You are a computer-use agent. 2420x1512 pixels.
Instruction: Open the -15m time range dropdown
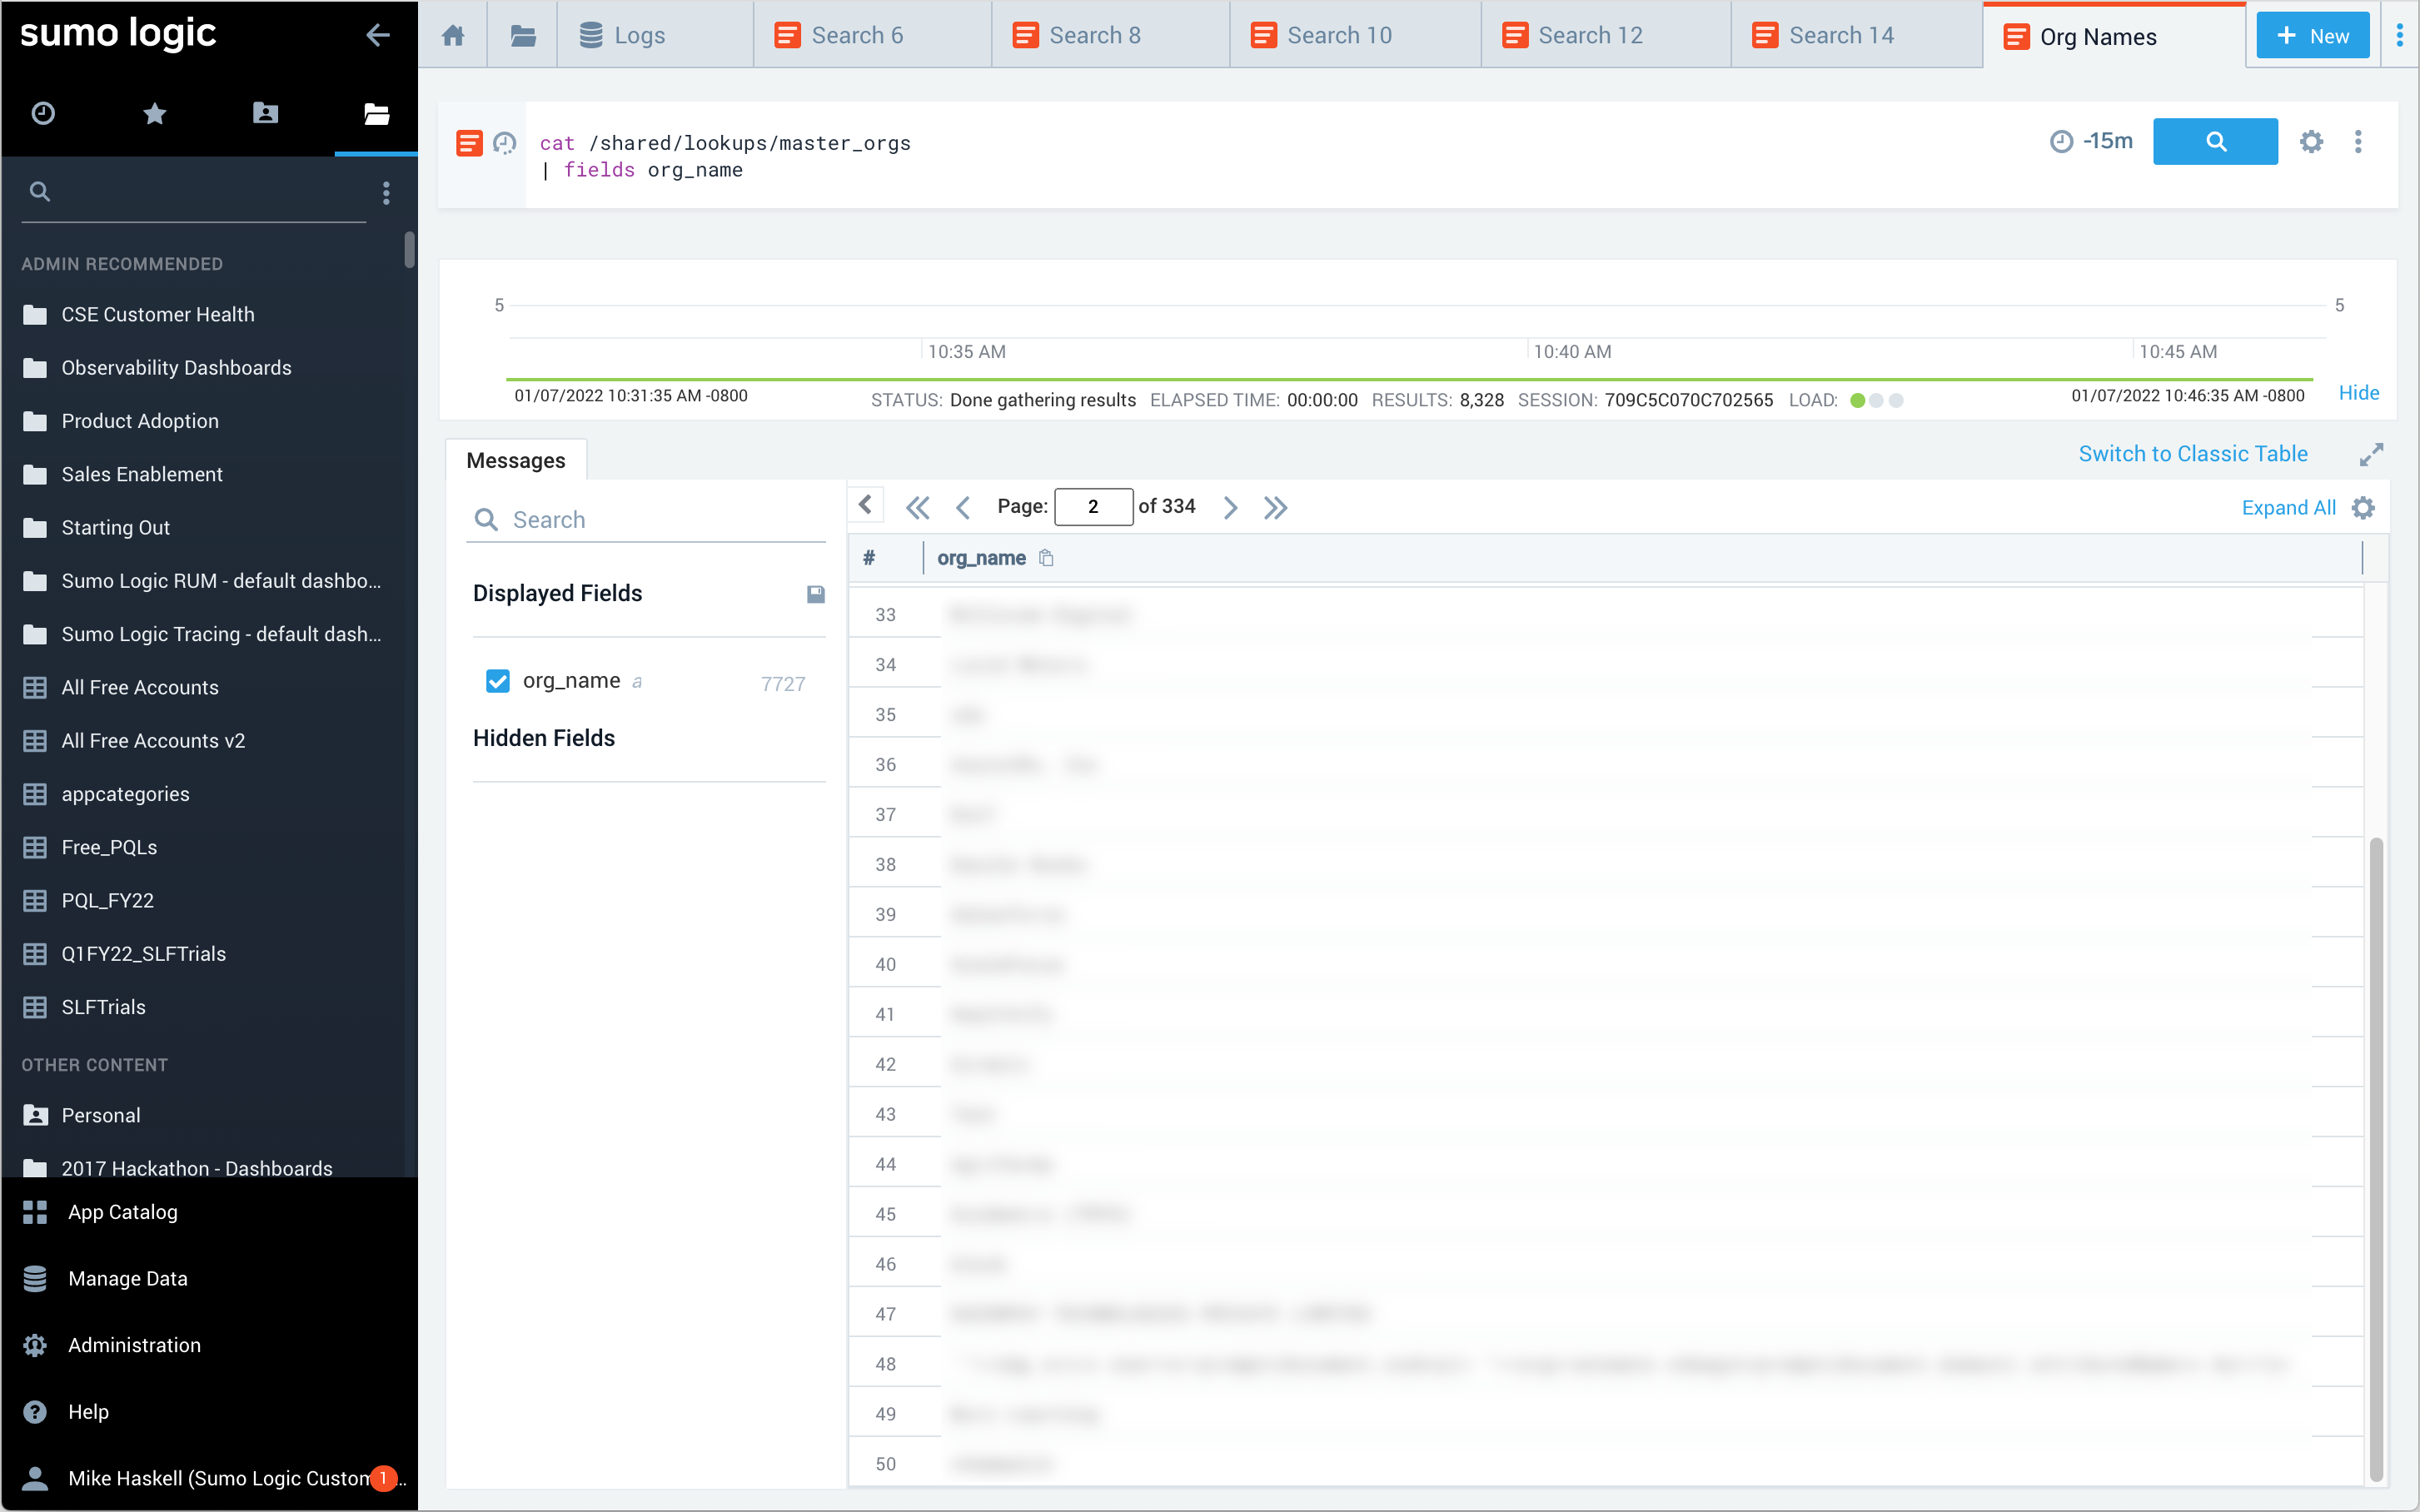point(2092,141)
